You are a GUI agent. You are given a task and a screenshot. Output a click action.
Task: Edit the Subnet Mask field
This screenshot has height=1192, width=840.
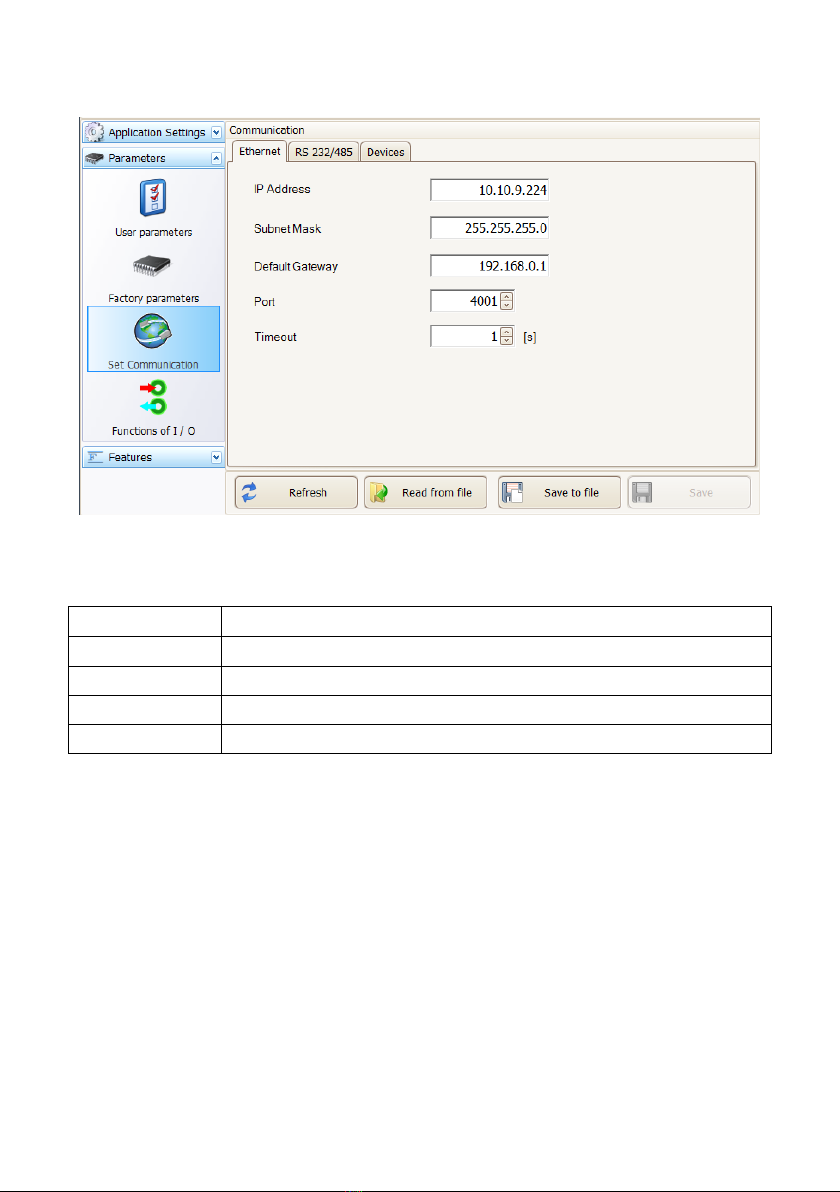pos(490,228)
